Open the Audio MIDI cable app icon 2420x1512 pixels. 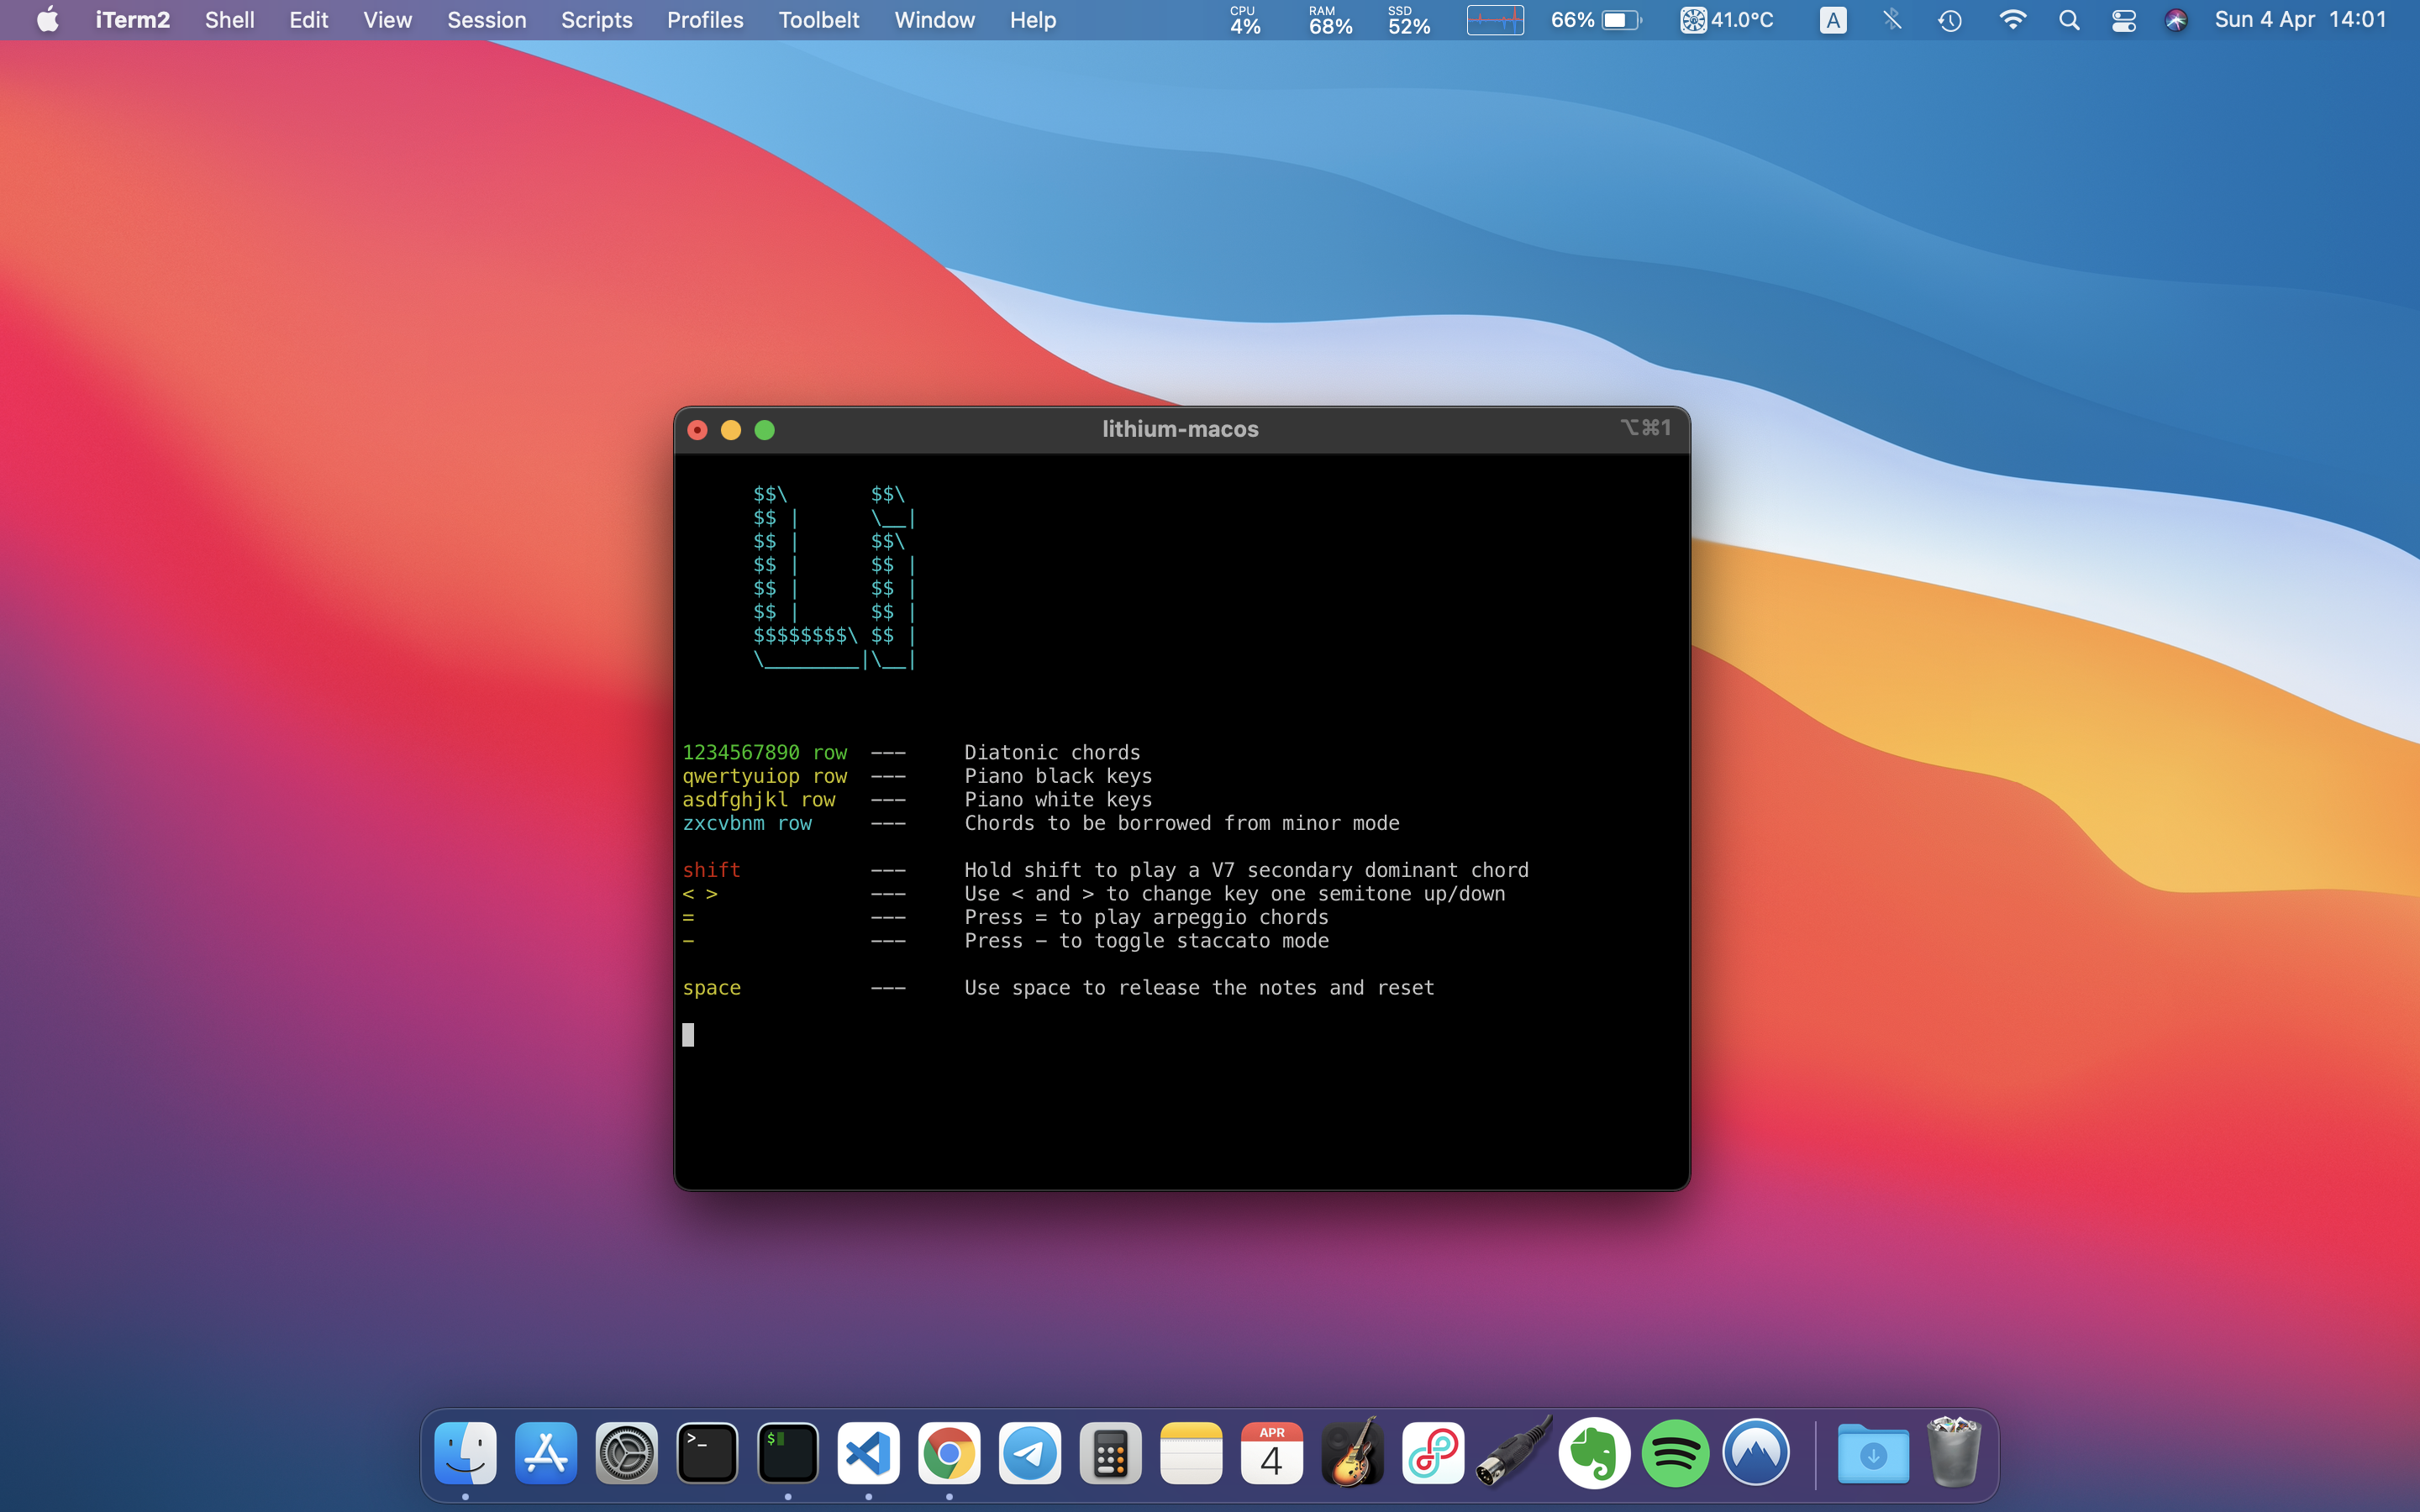pos(1514,1453)
